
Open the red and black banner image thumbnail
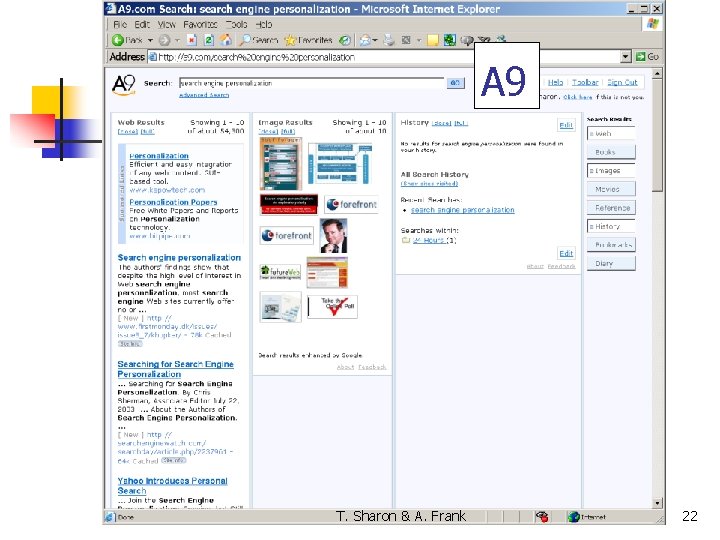[289, 204]
